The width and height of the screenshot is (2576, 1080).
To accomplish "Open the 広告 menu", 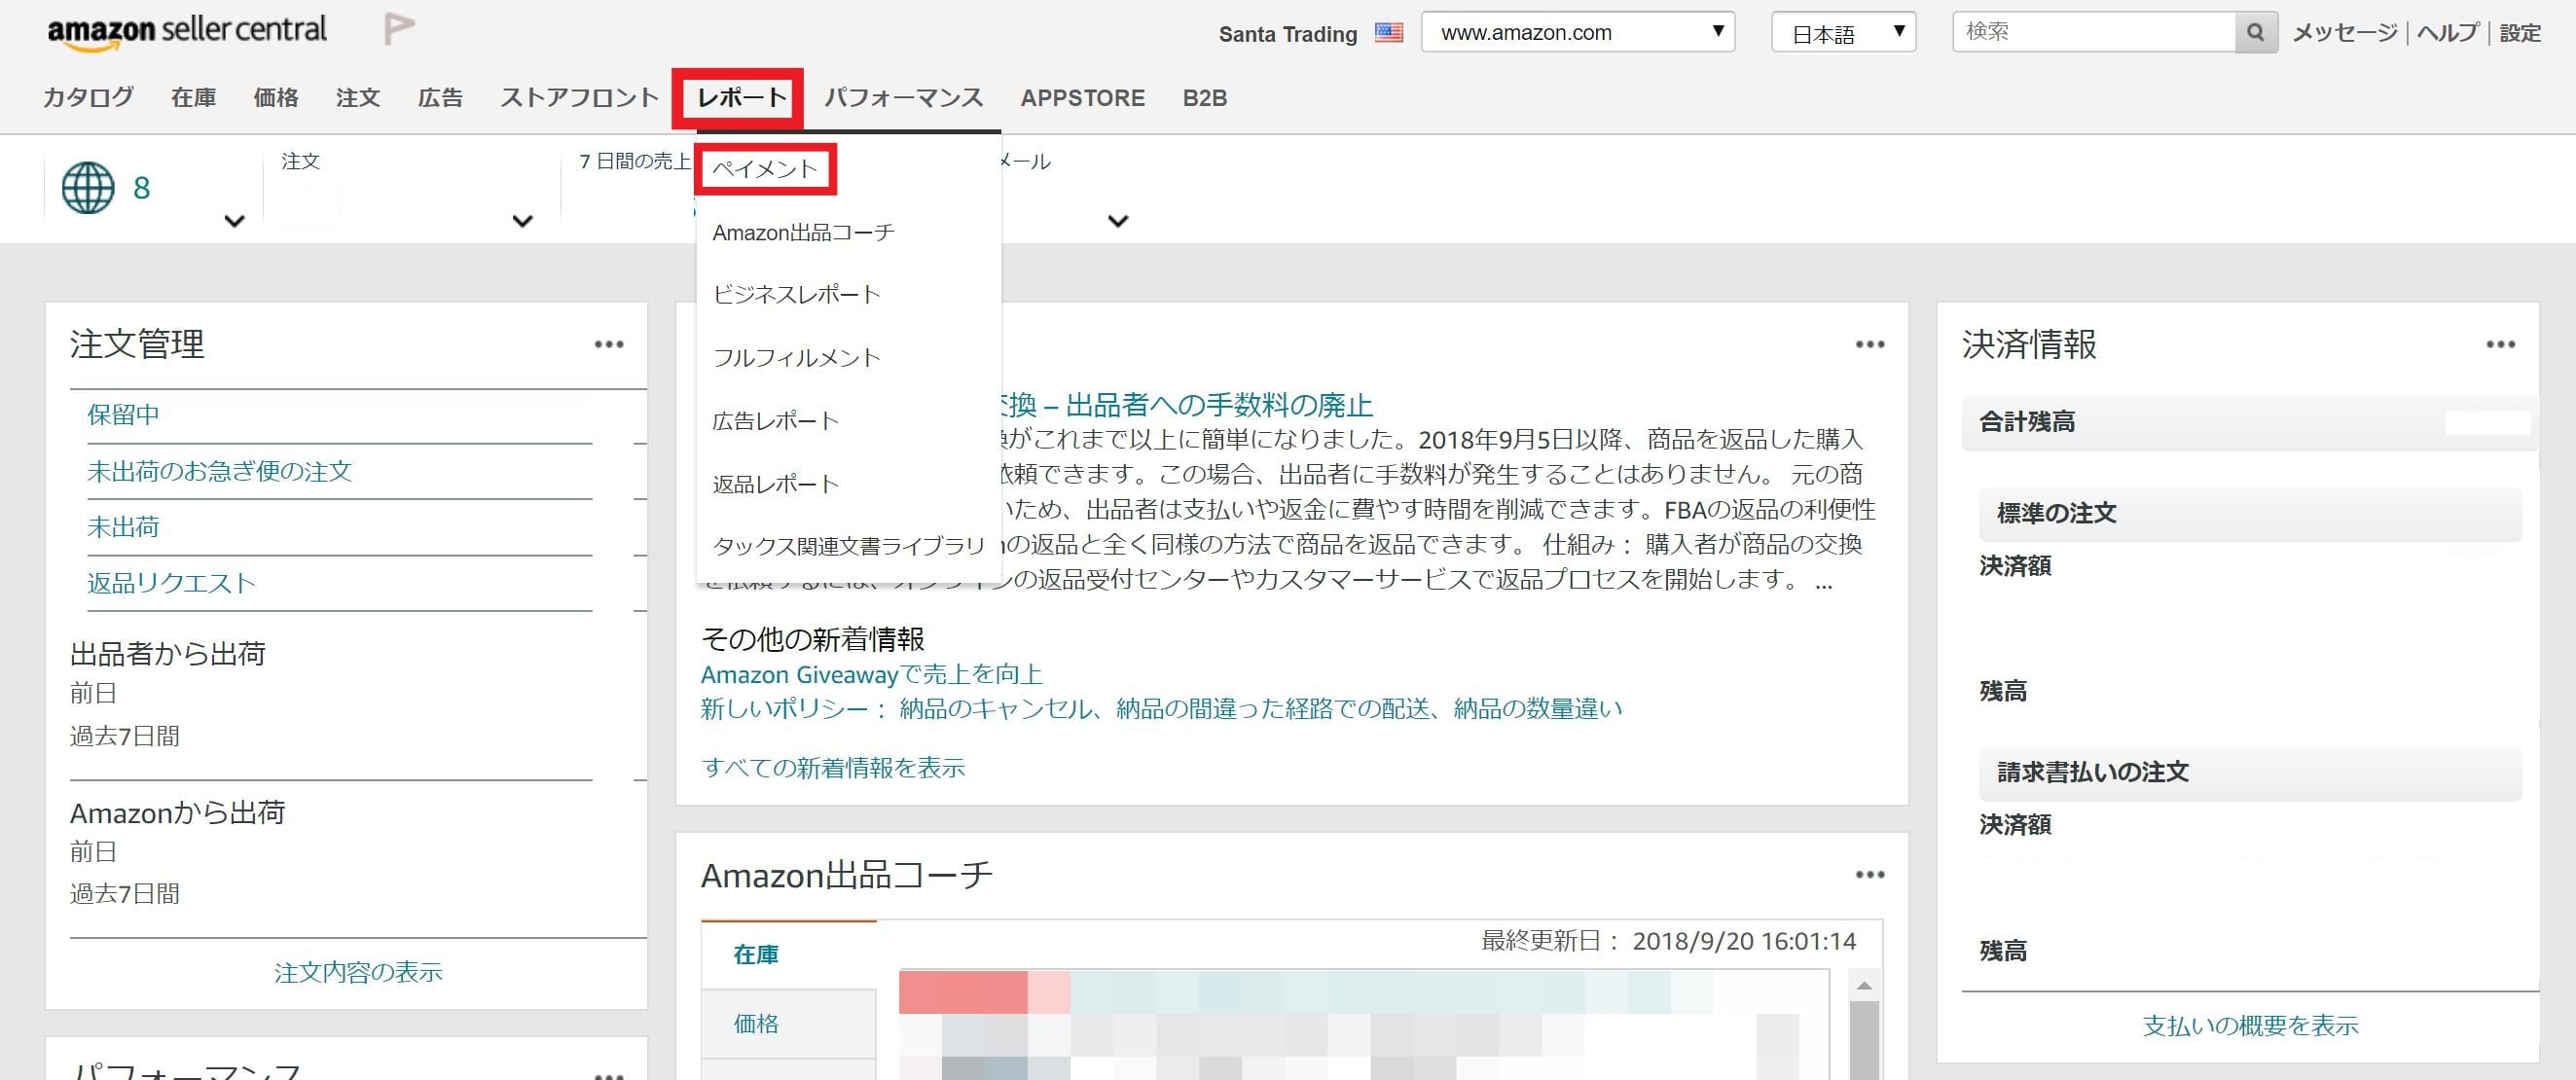I will (x=440, y=97).
